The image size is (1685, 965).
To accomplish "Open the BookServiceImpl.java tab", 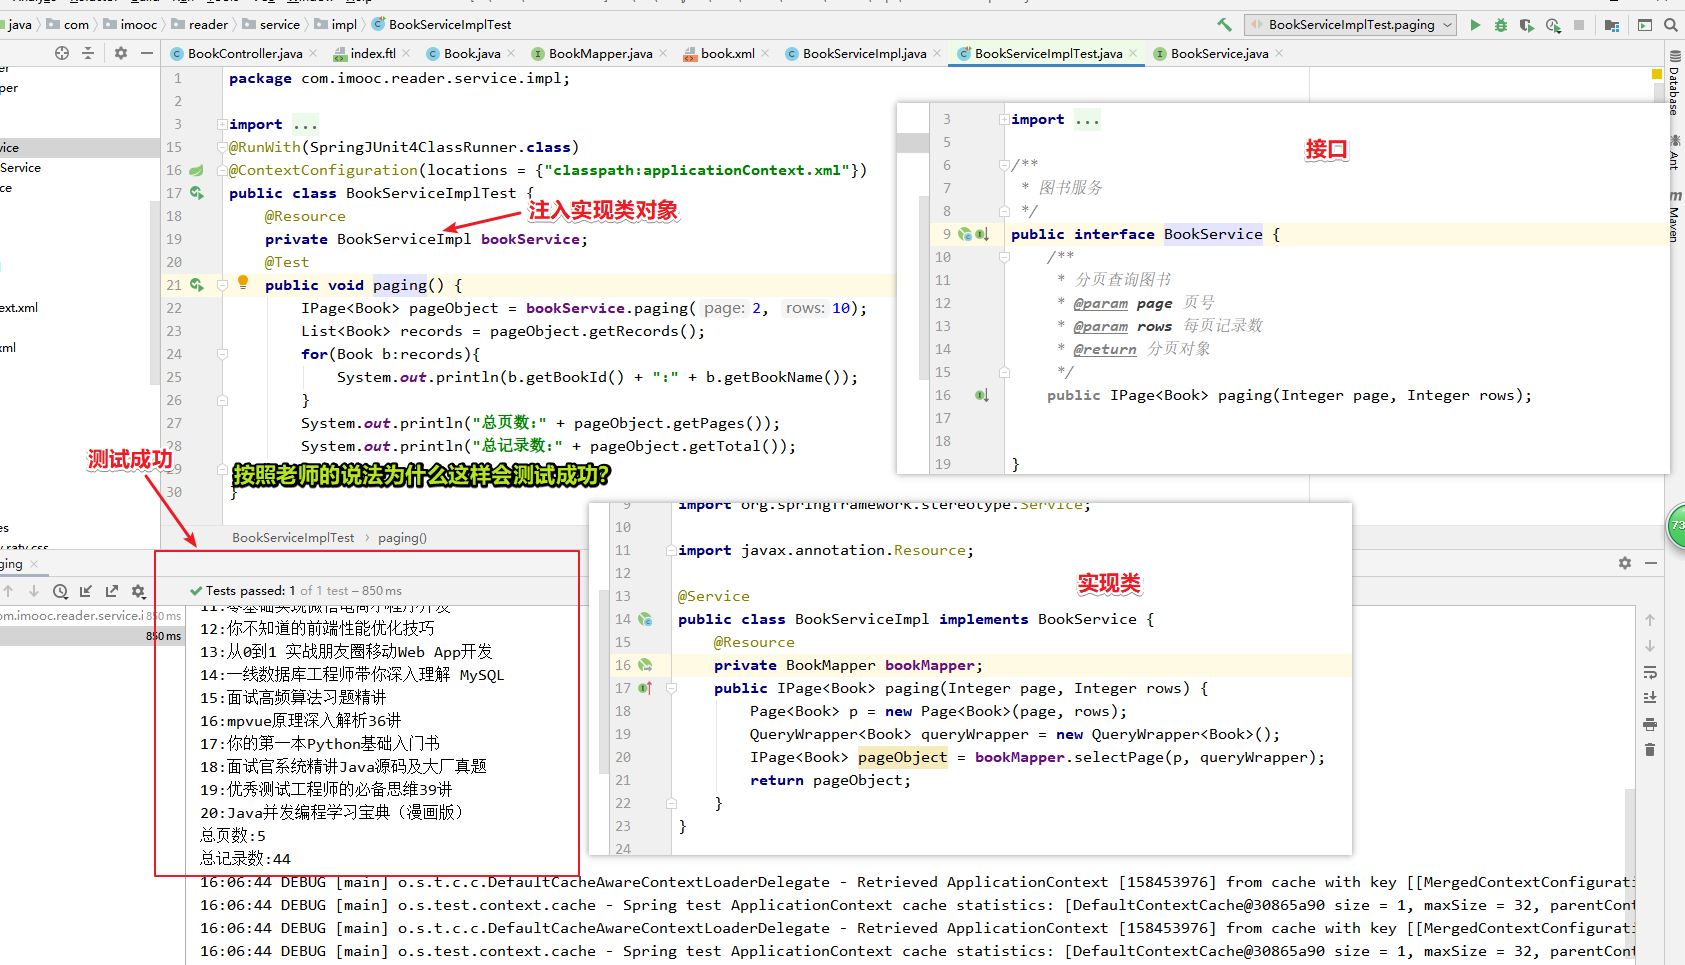I will [864, 54].
